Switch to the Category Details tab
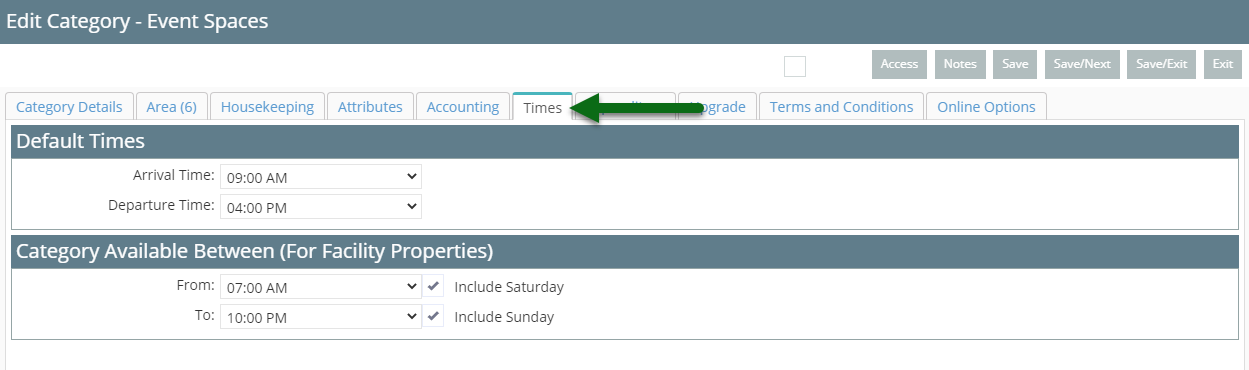1249x370 pixels. click(x=69, y=106)
